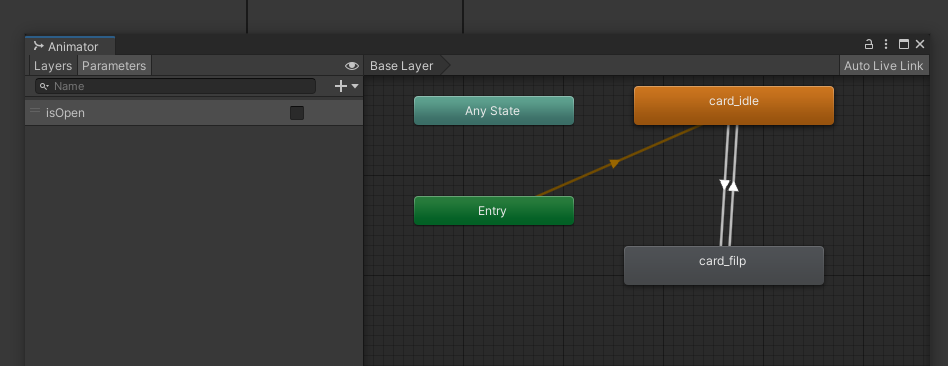Select the downward transition arrow to card_filp
The height and width of the screenshot is (366, 948).
(x=724, y=185)
